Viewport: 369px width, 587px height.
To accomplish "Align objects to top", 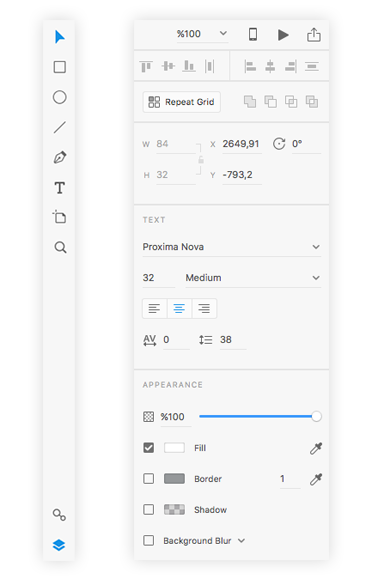I will coord(146,67).
